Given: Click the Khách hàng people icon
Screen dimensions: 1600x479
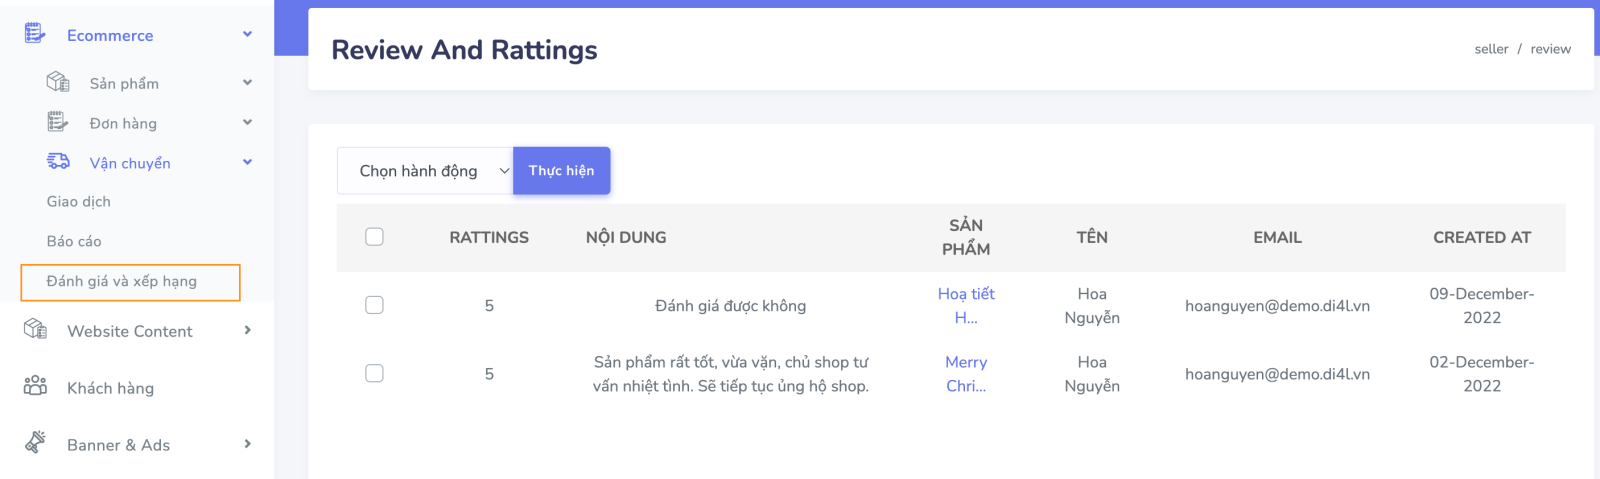Looking at the screenshot, I should [x=35, y=386].
